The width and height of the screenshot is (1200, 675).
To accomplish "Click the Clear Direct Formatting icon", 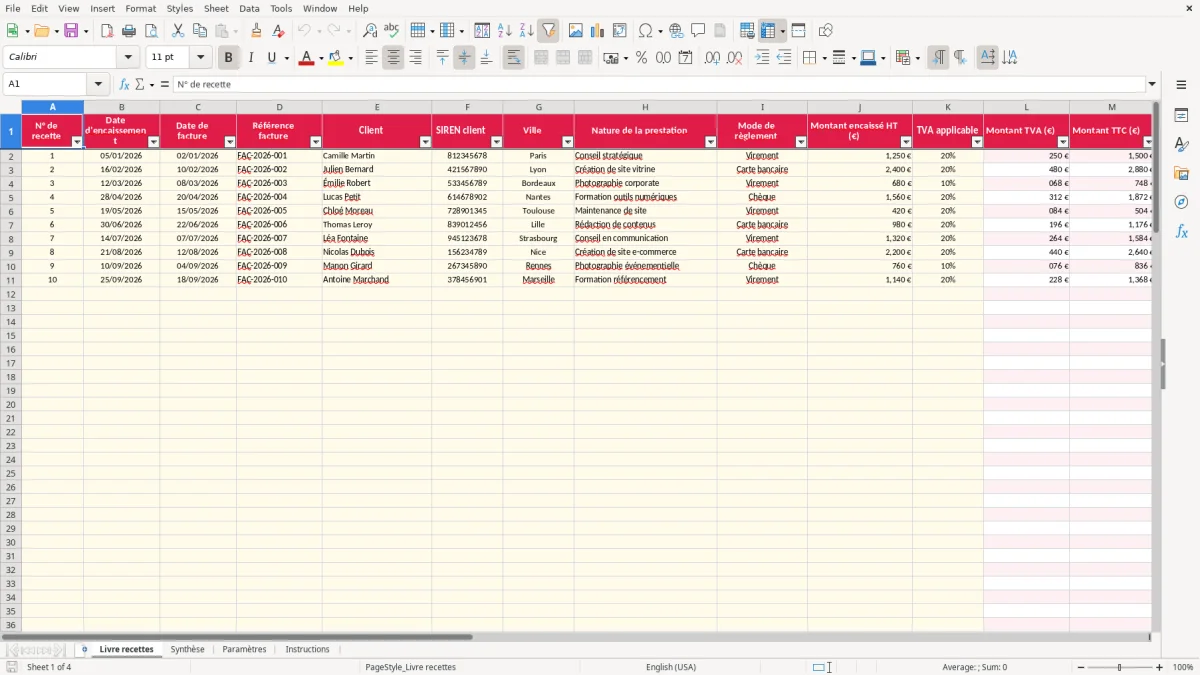I will [278, 31].
